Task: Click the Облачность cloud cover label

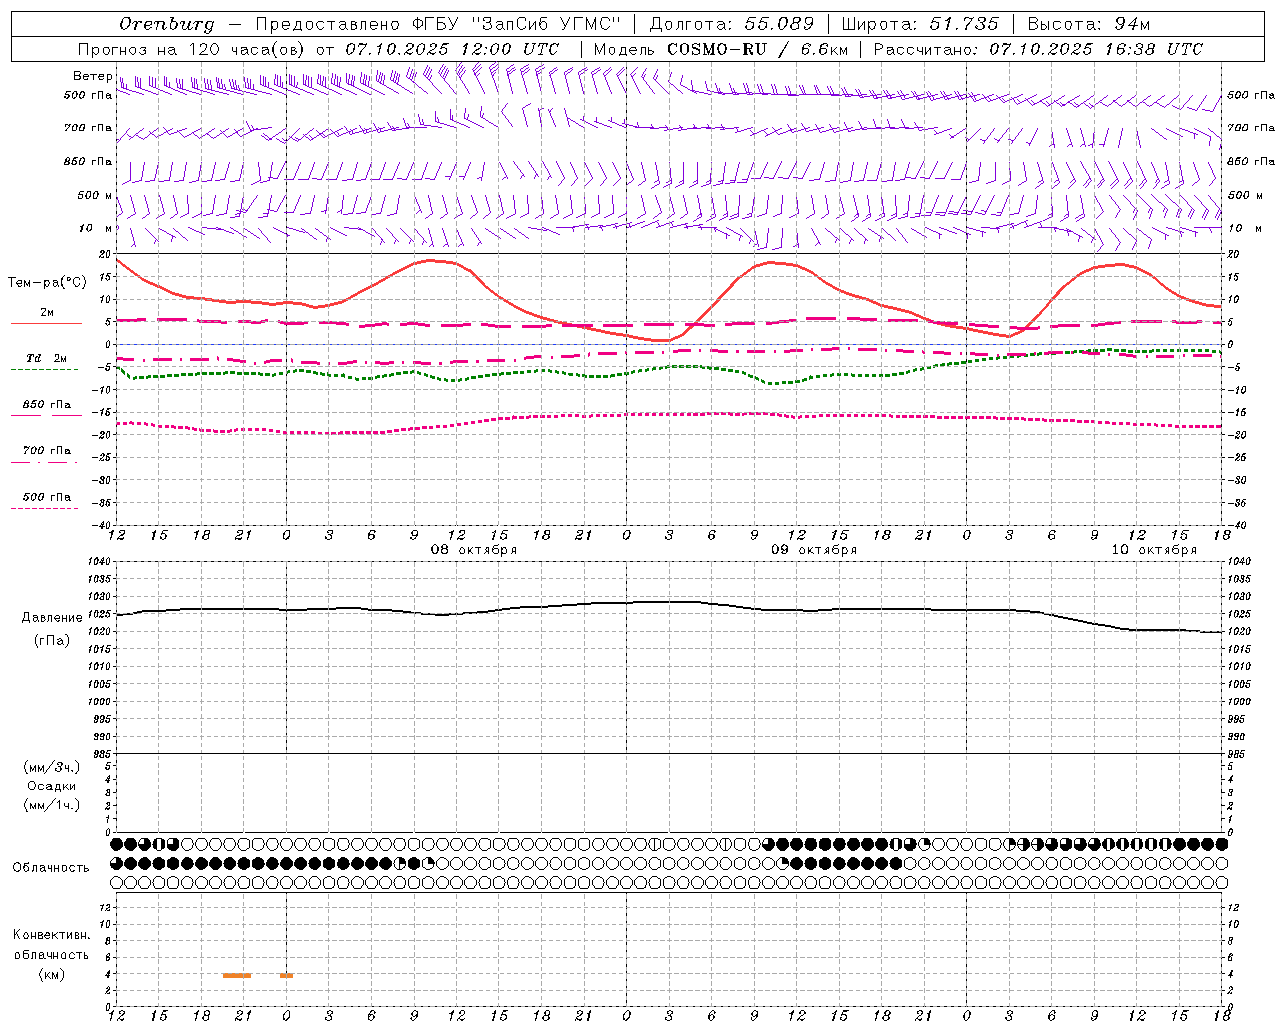Action: [x=51, y=867]
